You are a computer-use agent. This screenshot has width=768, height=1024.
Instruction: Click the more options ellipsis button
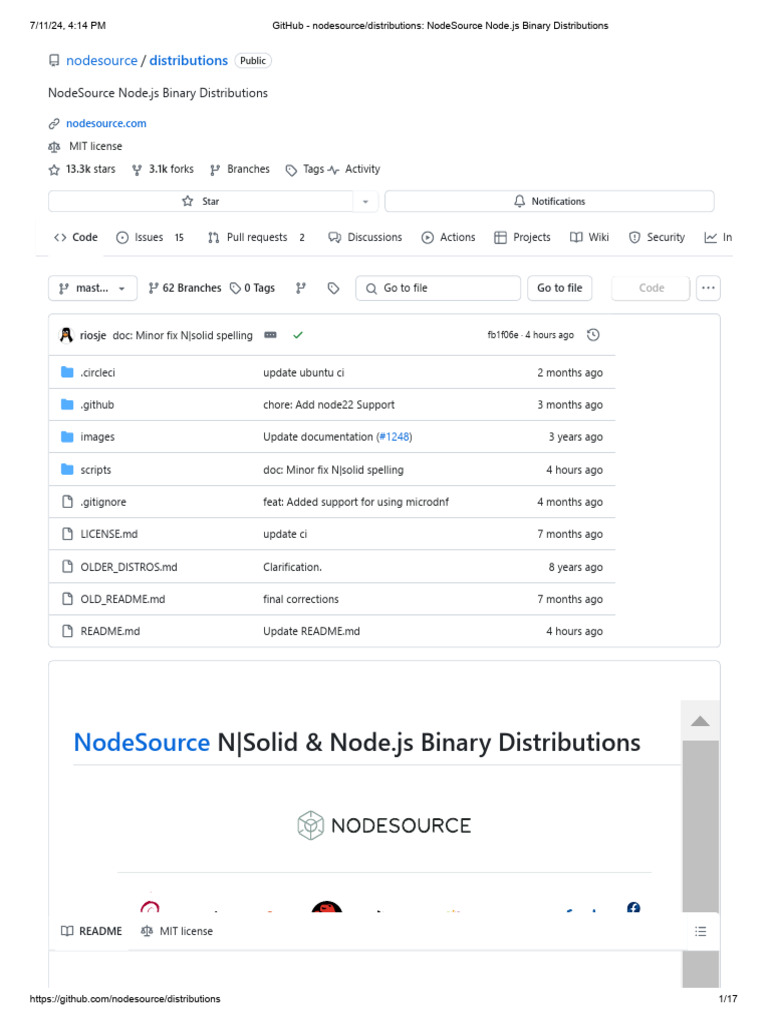tap(708, 288)
